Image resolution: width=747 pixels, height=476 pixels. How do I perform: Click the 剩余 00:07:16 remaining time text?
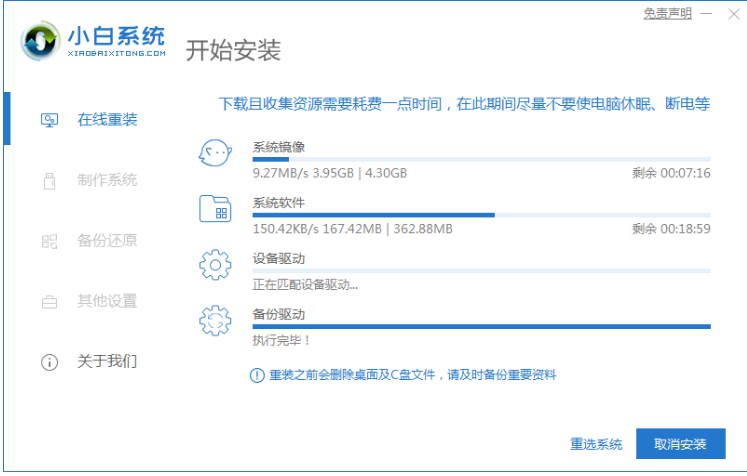click(x=671, y=173)
